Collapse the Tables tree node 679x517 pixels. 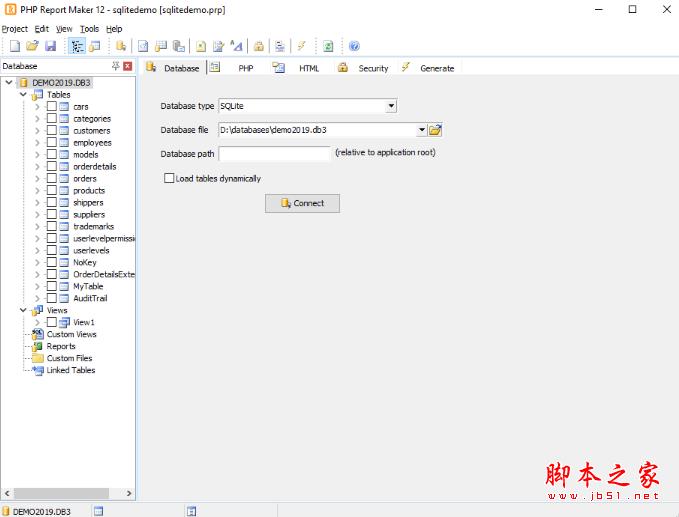pyautogui.click(x=23, y=94)
